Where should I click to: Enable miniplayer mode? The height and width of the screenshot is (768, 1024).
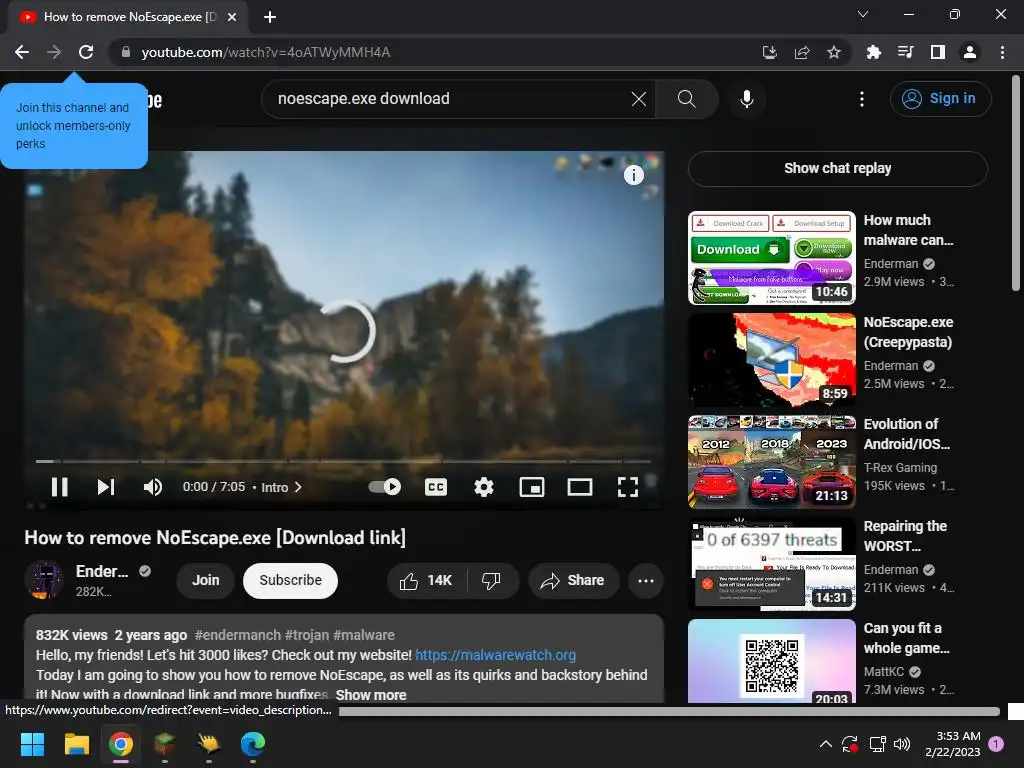tap(532, 487)
